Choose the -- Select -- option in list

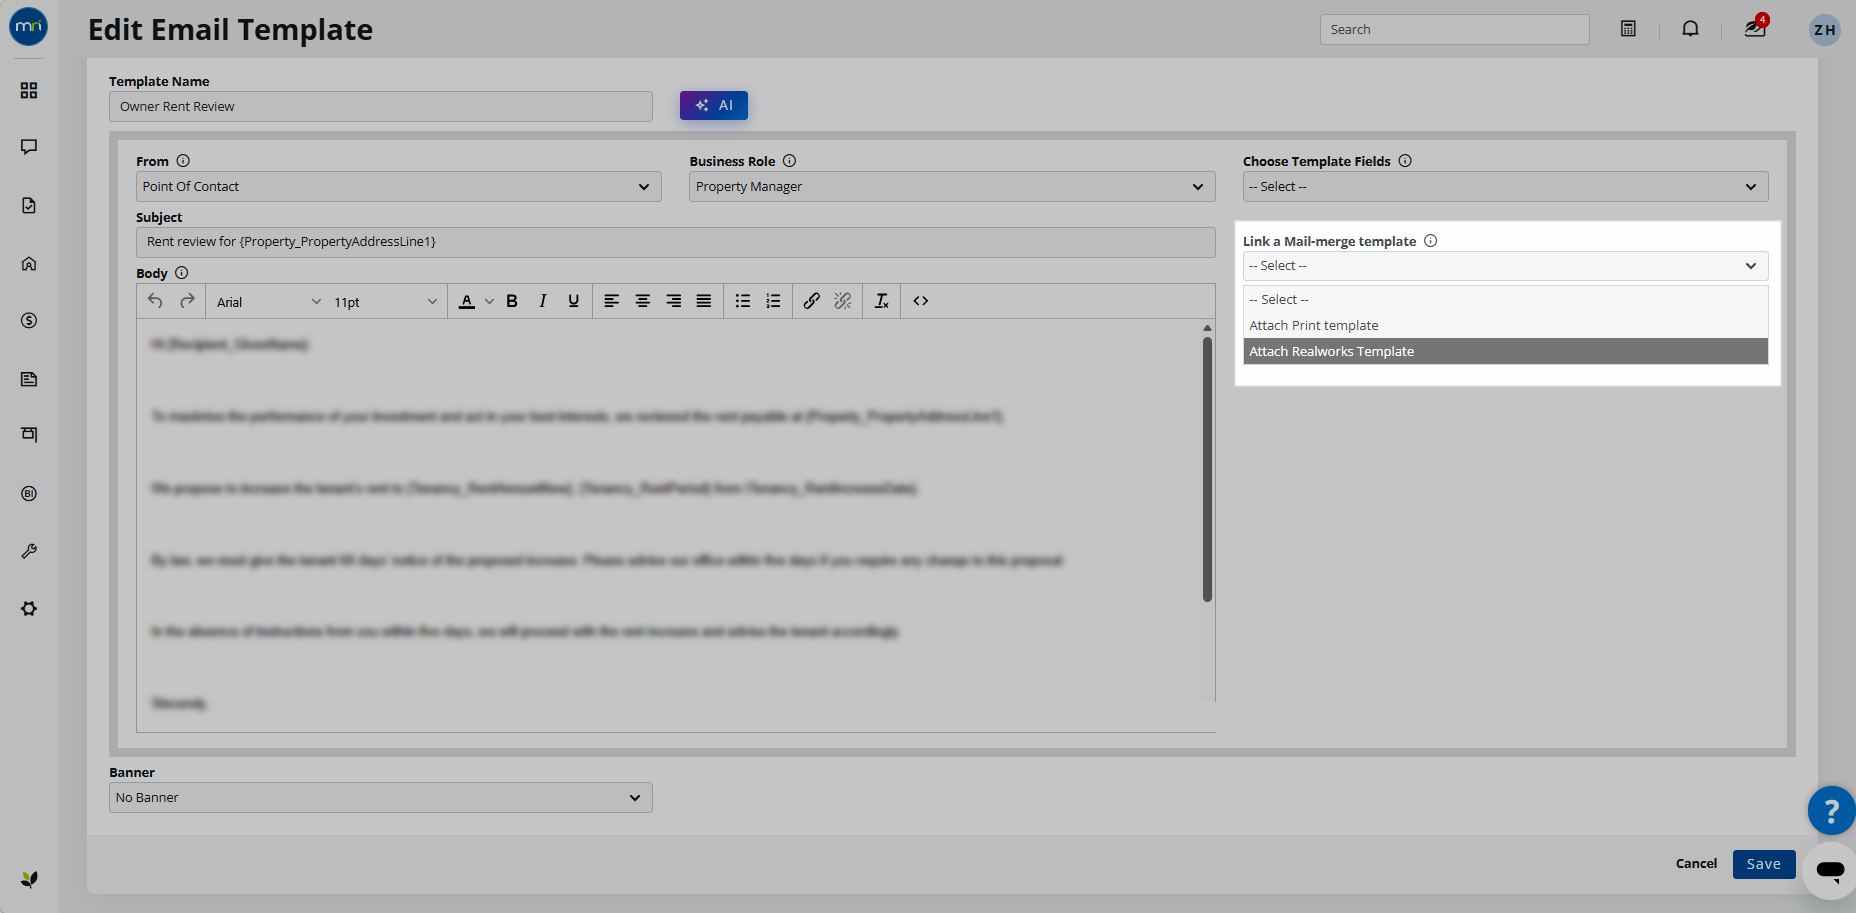click(1505, 299)
